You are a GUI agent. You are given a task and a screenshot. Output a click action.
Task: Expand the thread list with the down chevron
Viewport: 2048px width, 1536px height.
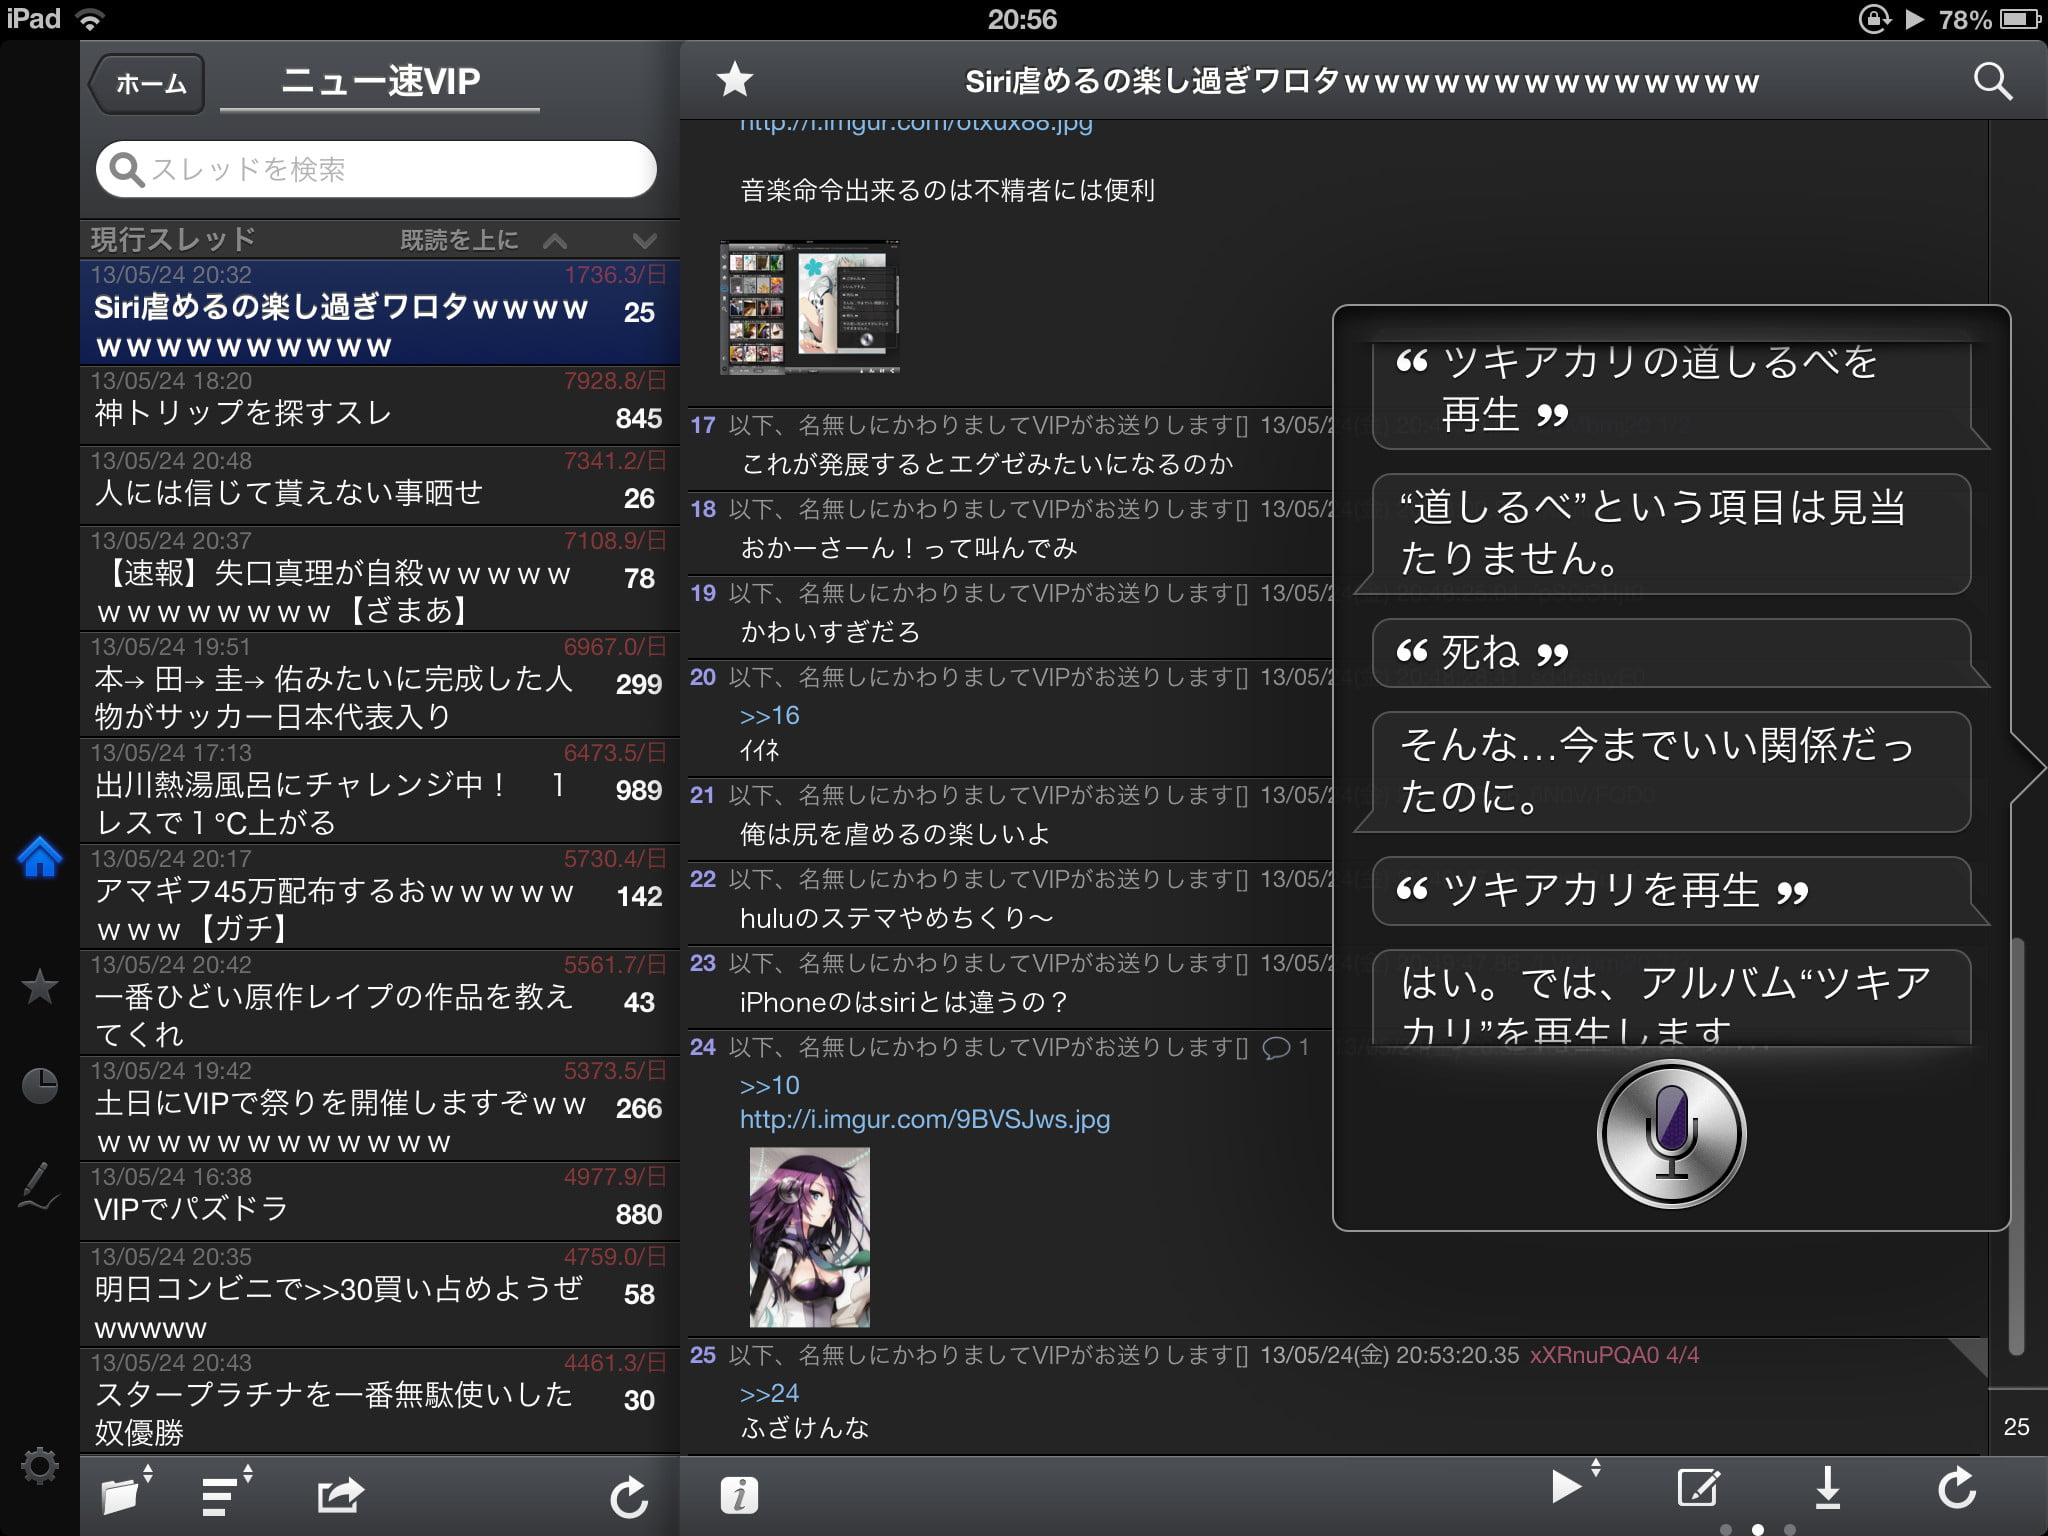coord(645,241)
